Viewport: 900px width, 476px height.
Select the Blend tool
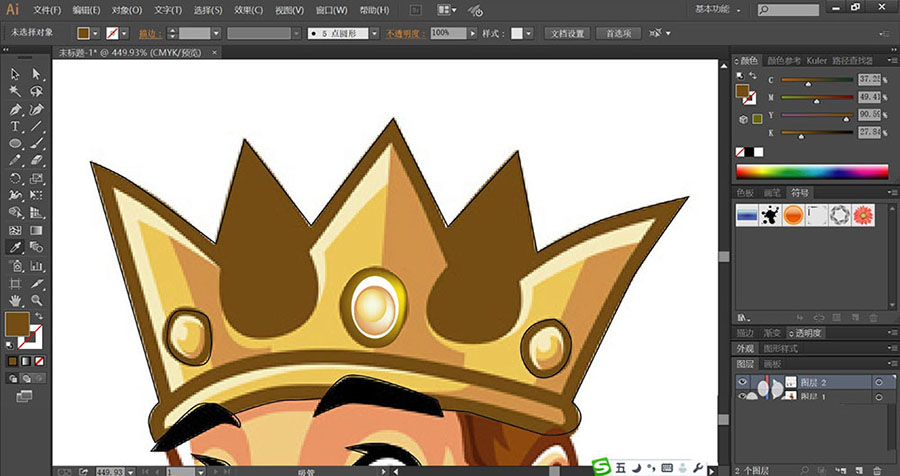[37, 247]
